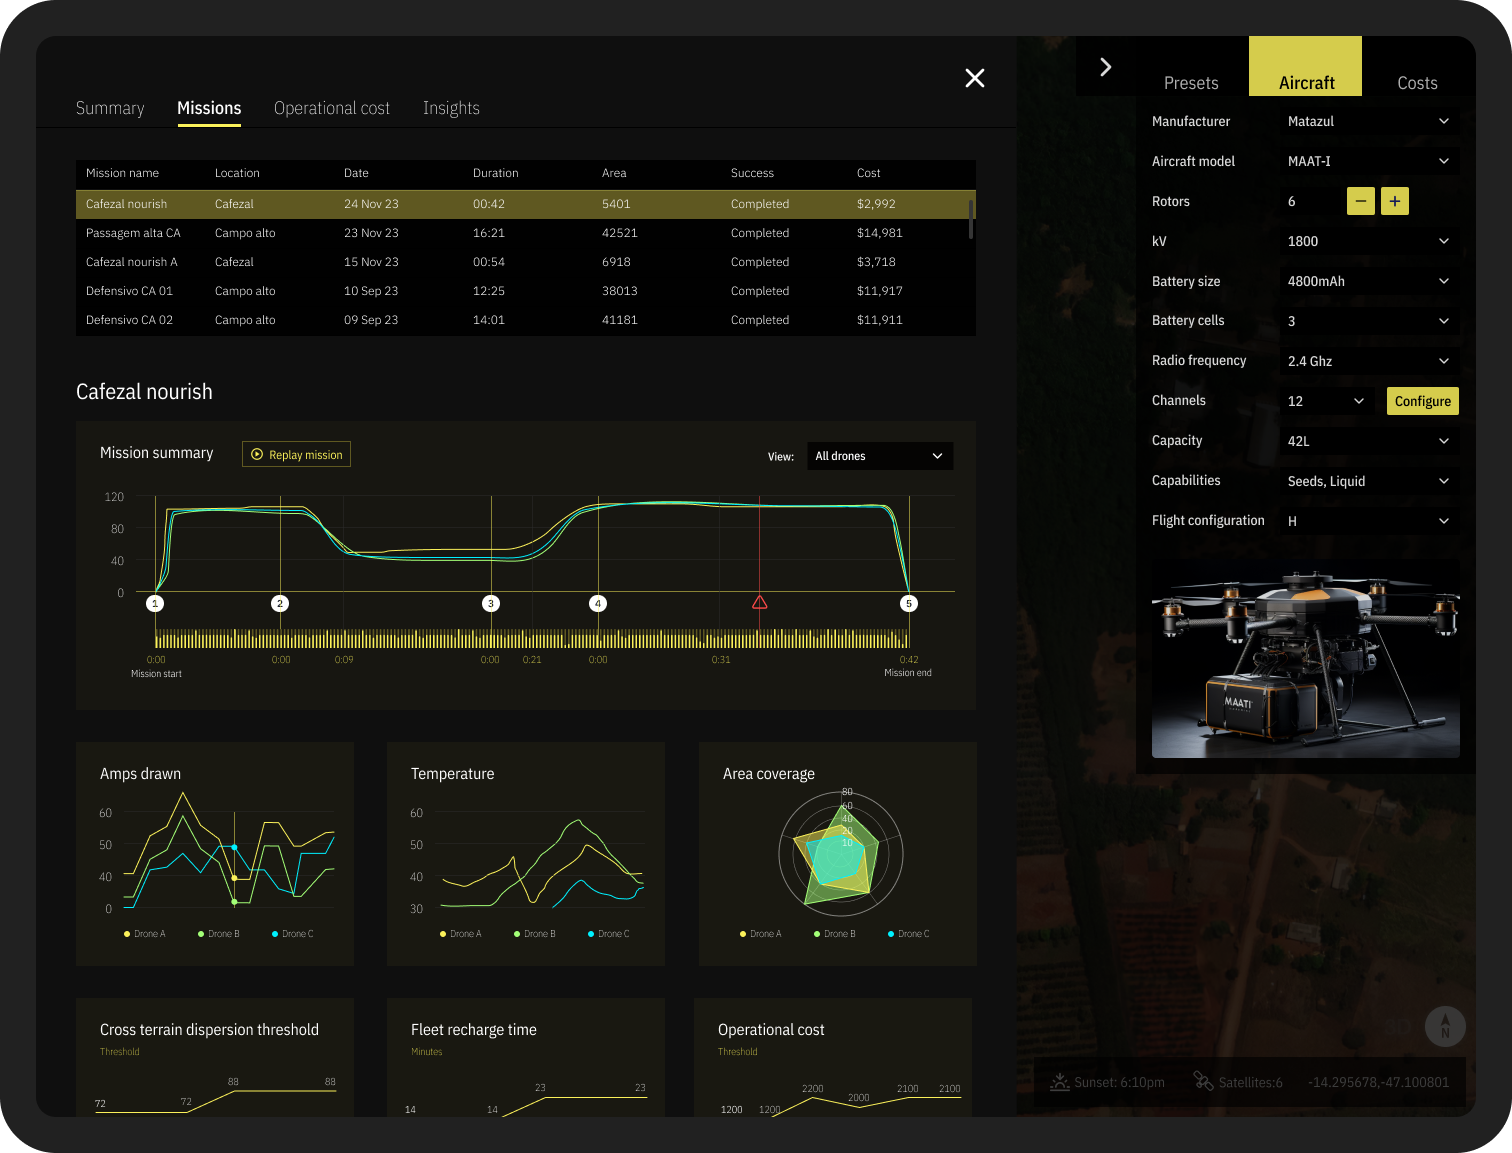Select the Aircraft tab in side panel
The height and width of the screenshot is (1153, 1512).
click(1306, 67)
